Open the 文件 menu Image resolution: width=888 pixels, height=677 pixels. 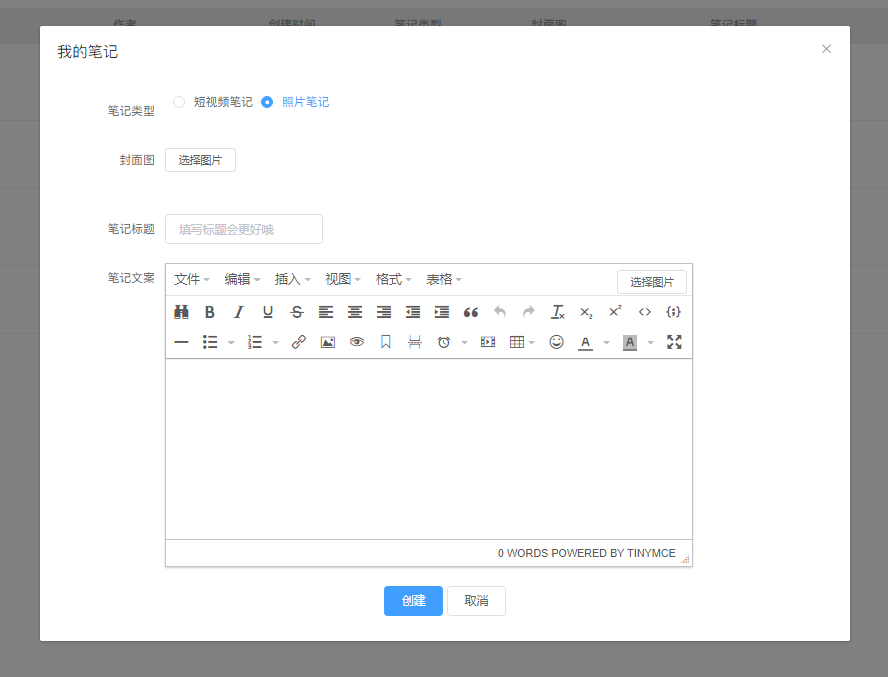tap(191, 280)
